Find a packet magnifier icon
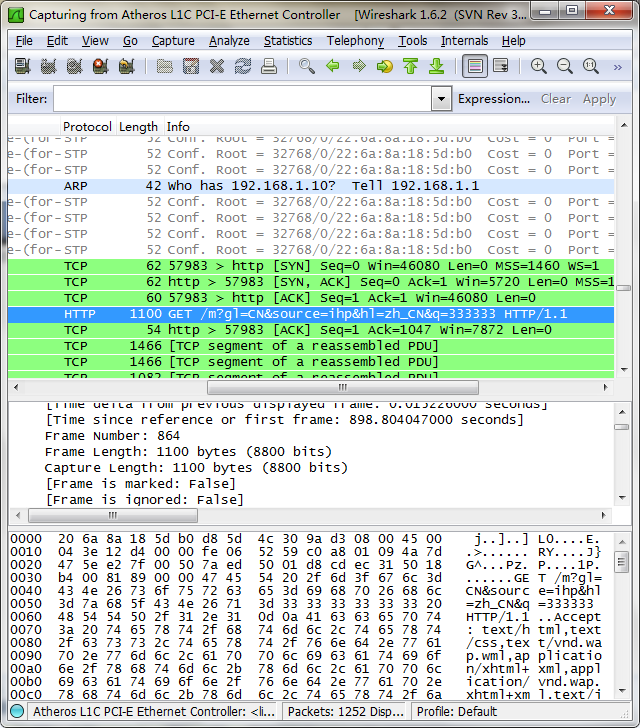This screenshot has width=640, height=728. [307, 66]
